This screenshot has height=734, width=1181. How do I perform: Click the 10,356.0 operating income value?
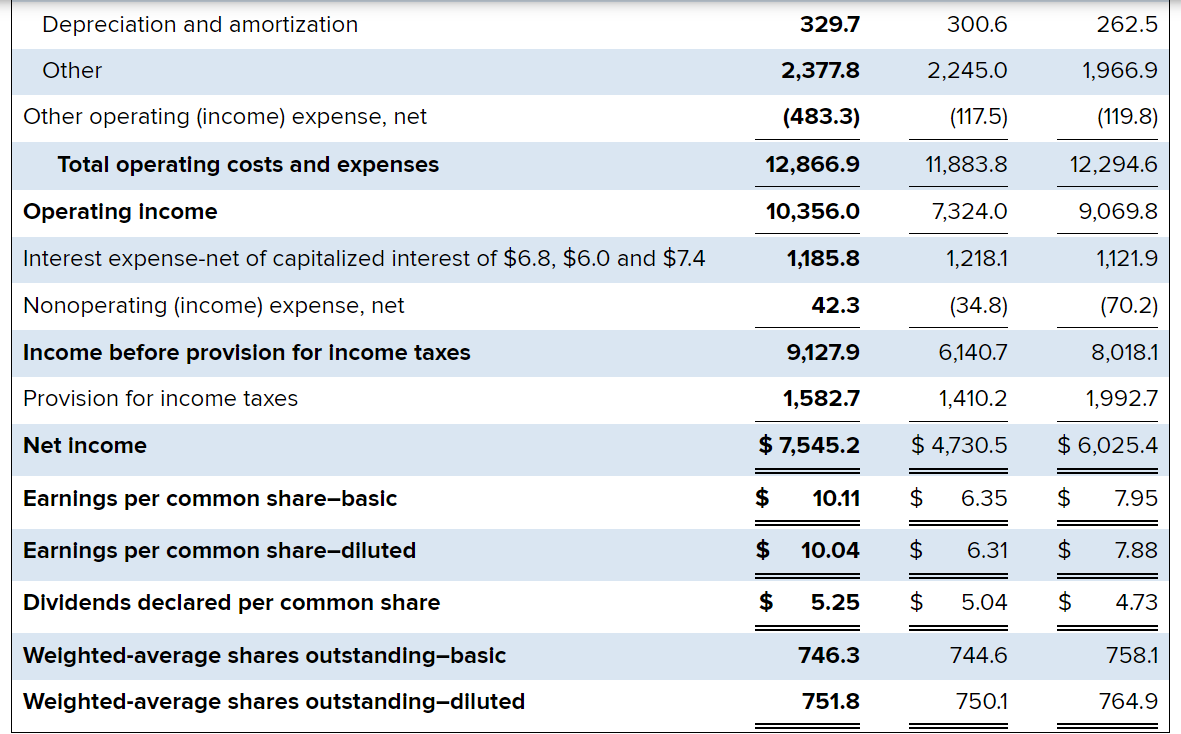(x=811, y=211)
